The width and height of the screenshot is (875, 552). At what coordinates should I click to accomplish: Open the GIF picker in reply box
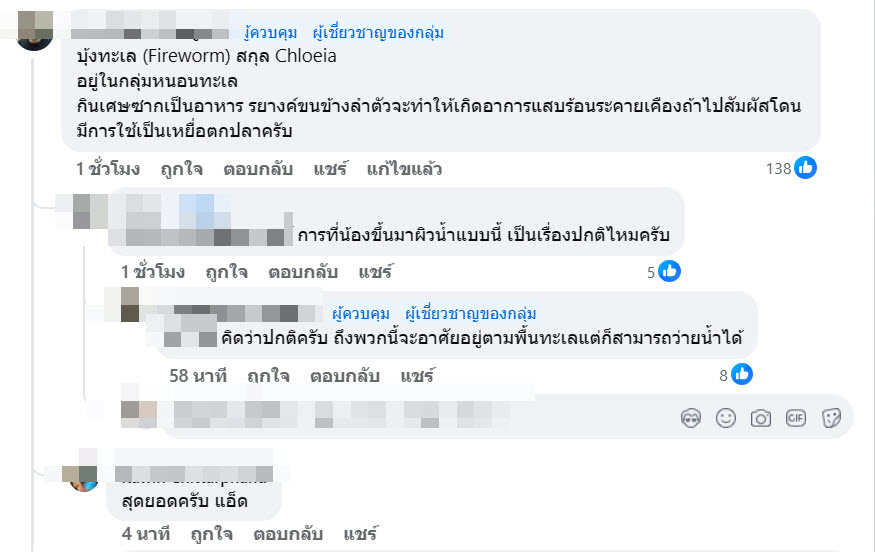click(796, 418)
